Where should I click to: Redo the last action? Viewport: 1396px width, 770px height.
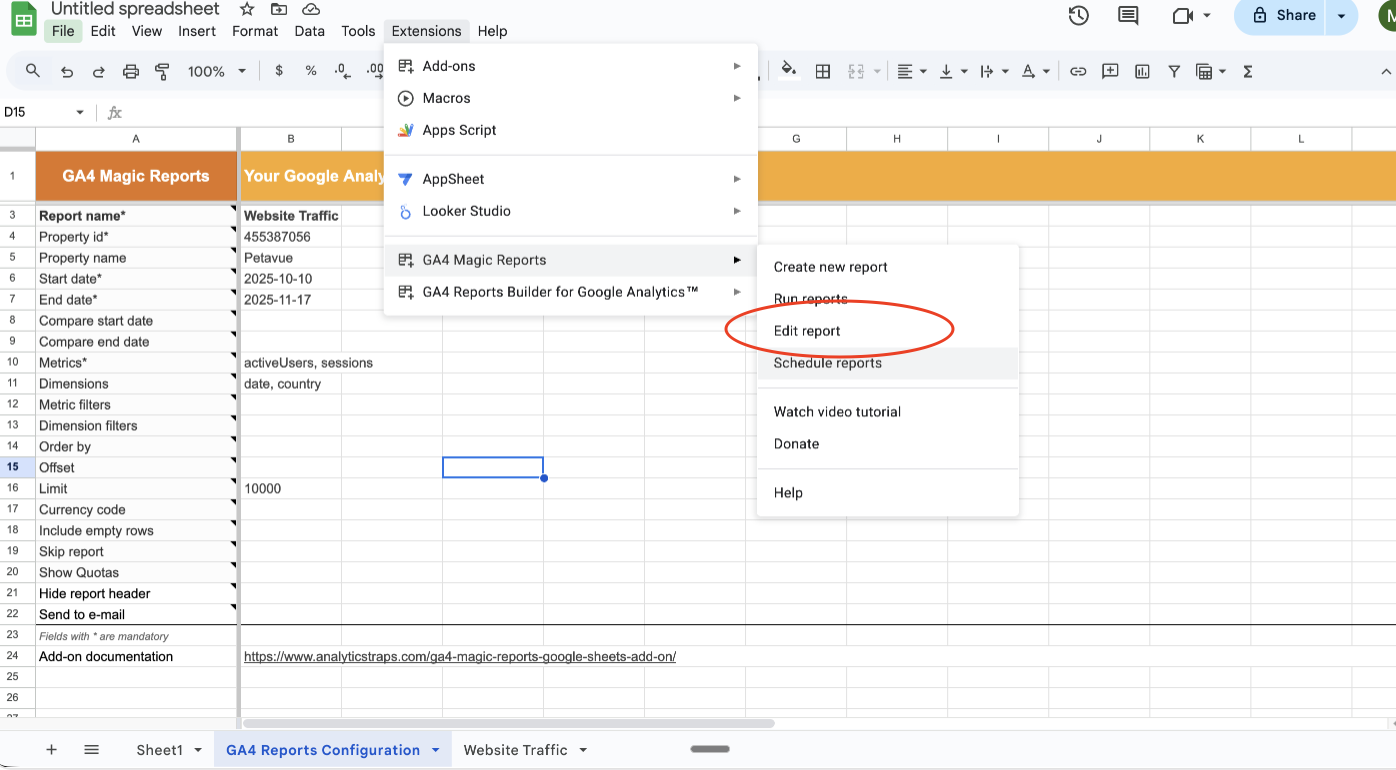pos(99,71)
